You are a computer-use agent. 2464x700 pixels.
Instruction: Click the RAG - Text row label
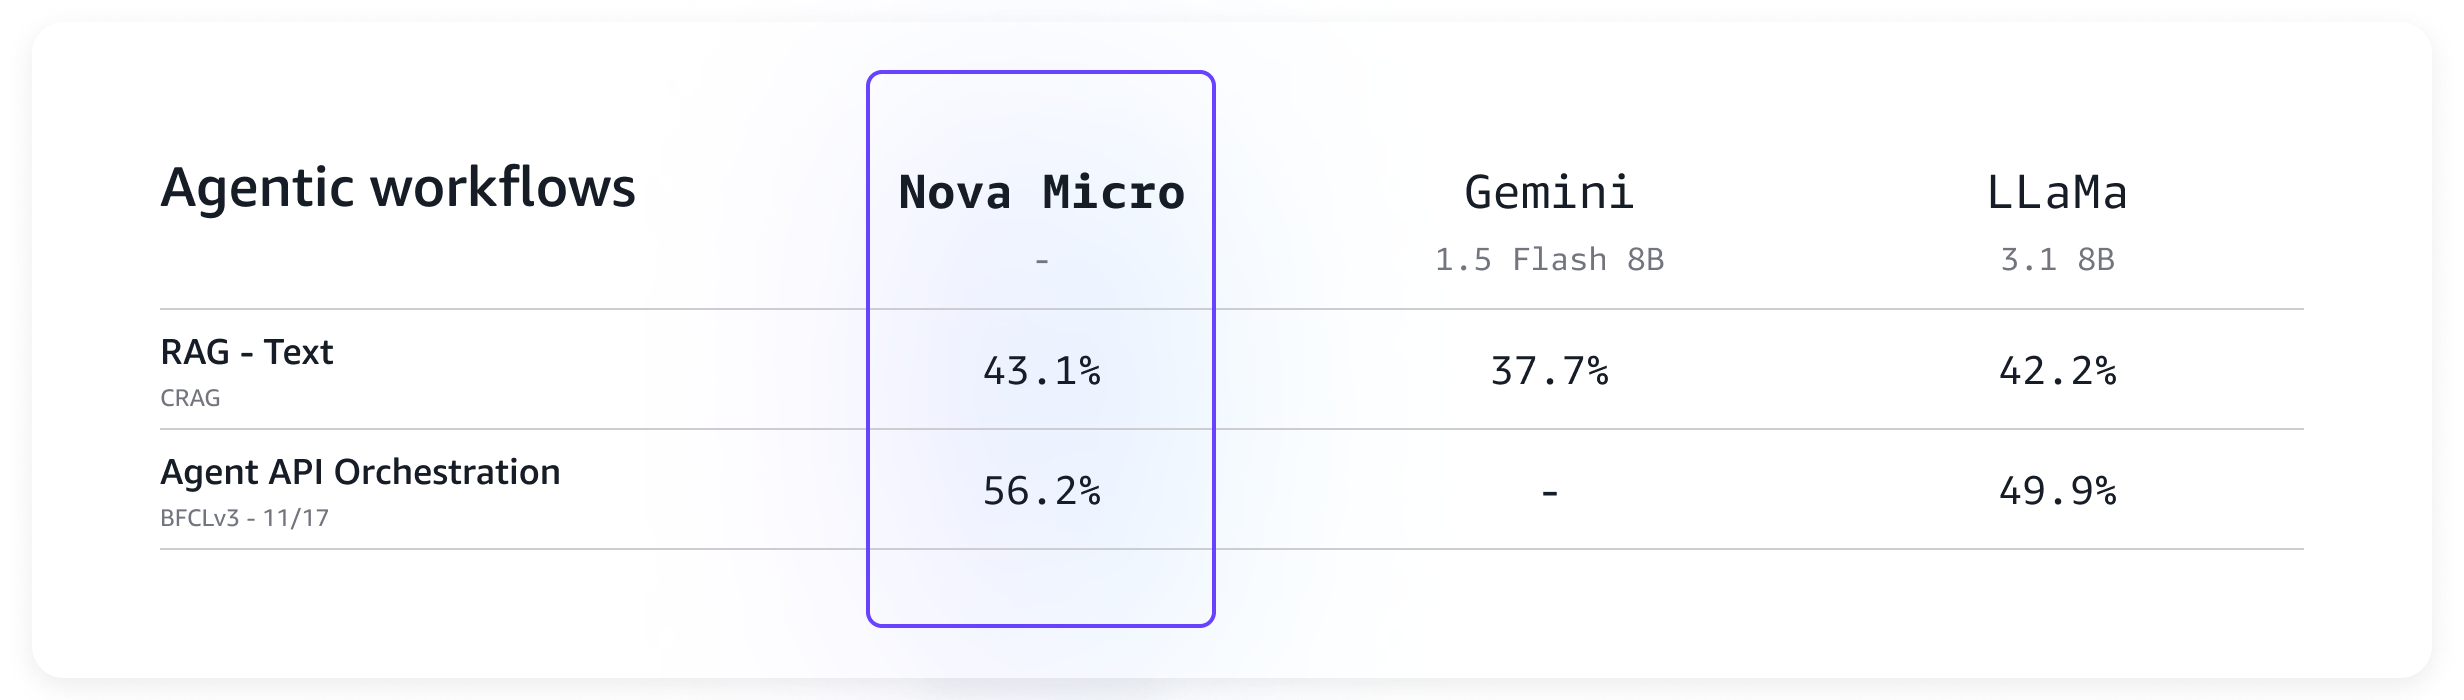pos(247,352)
